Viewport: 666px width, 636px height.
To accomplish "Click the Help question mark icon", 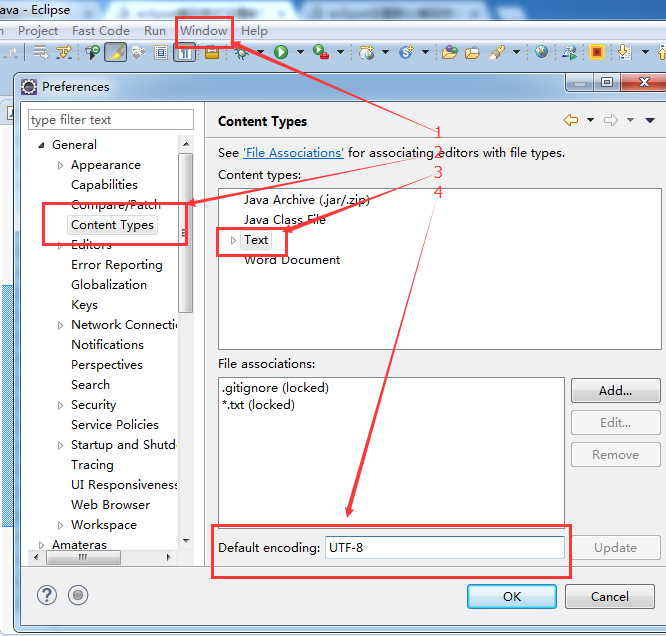I will (x=47, y=595).
